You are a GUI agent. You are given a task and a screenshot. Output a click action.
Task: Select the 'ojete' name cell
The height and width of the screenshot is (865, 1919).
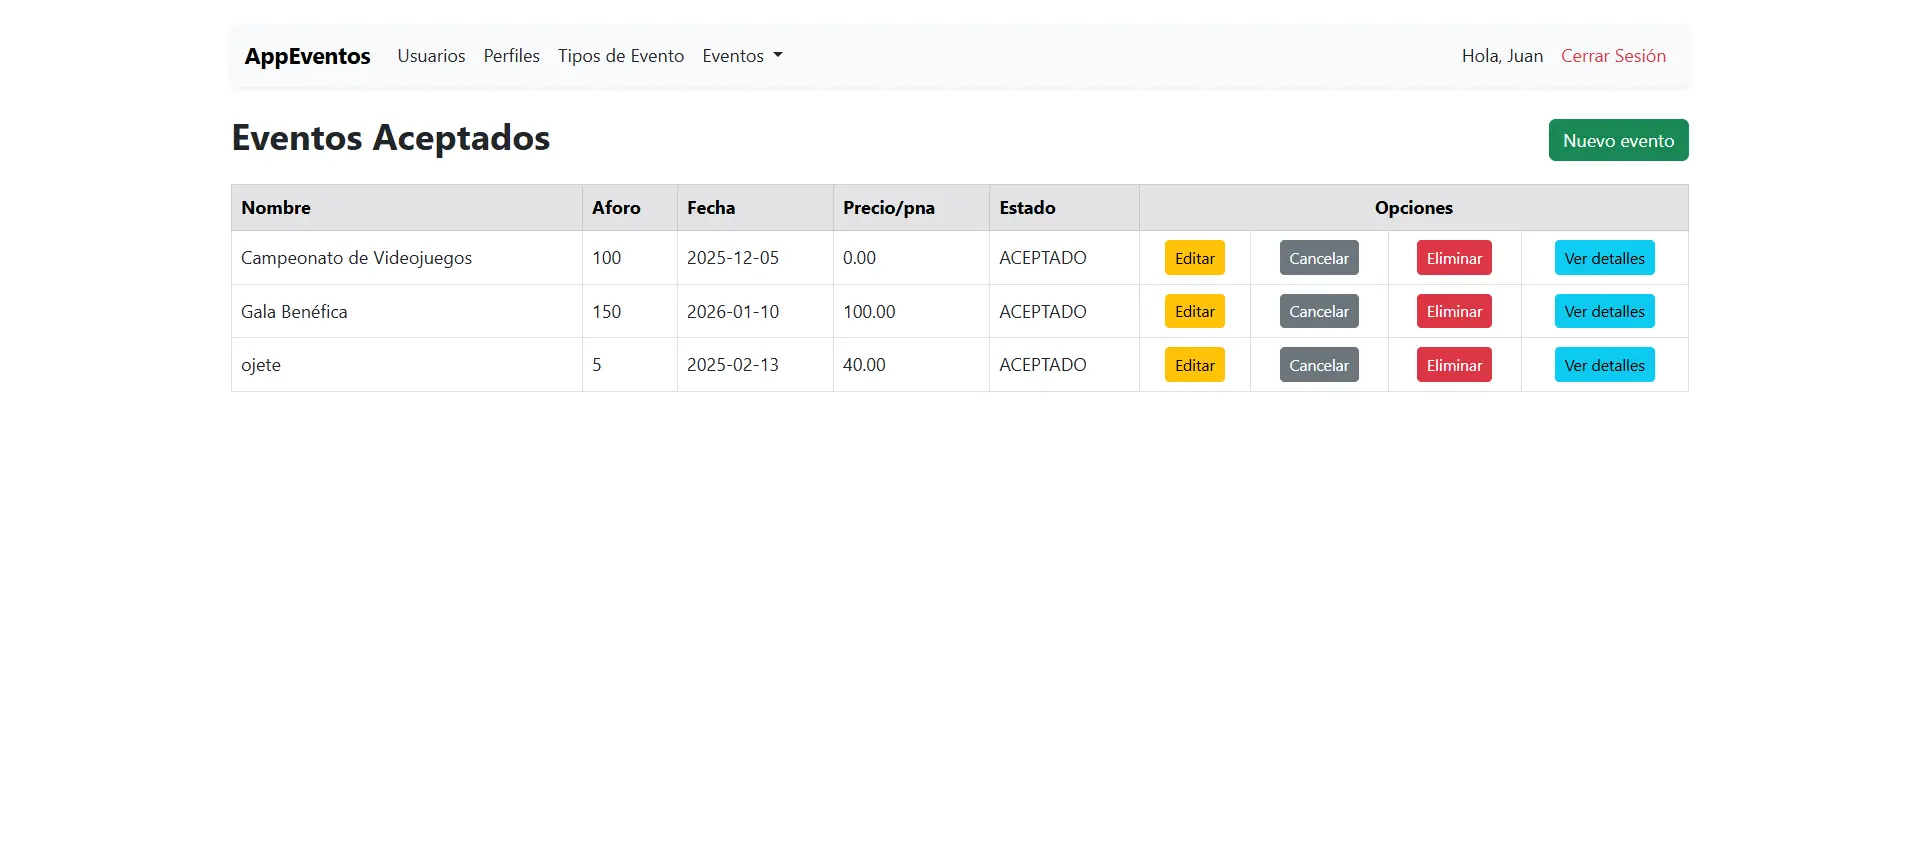[406, 365]
